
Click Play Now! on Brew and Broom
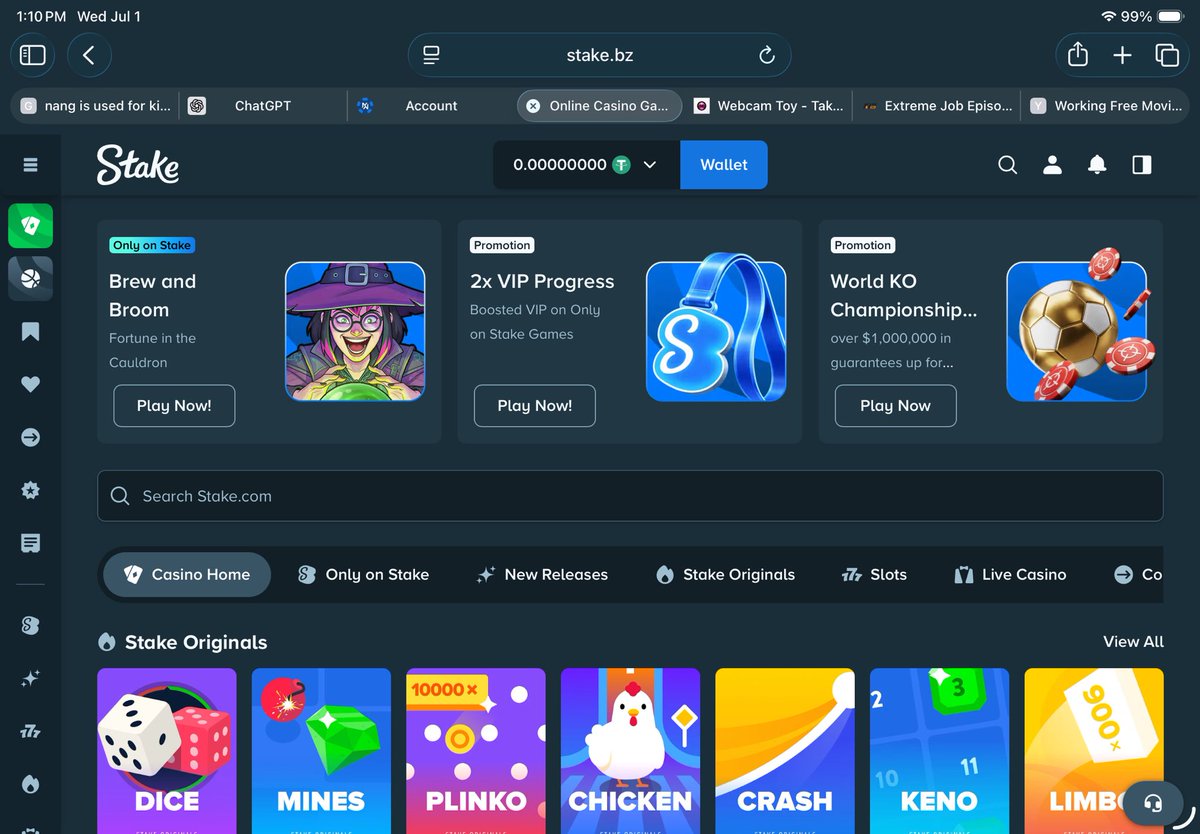(174, 405)
